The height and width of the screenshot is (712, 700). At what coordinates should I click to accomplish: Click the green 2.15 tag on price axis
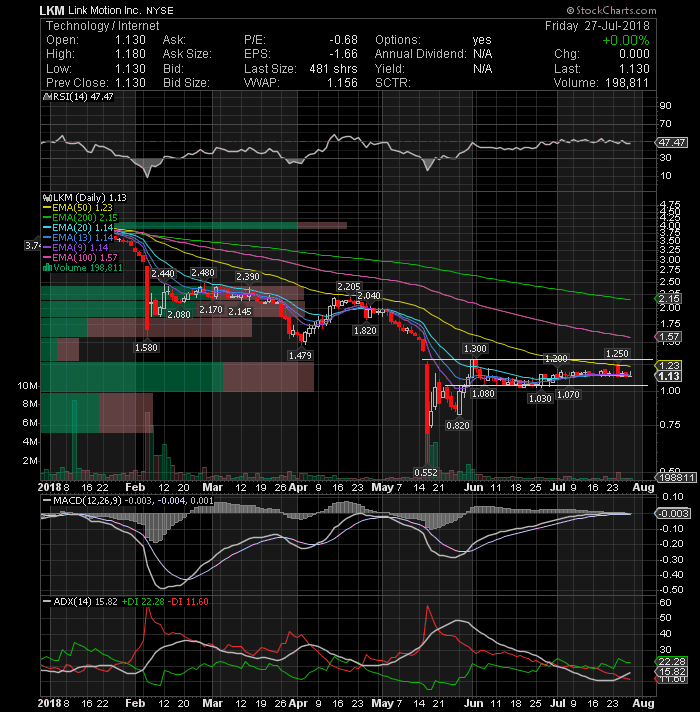tap(669, 299)
